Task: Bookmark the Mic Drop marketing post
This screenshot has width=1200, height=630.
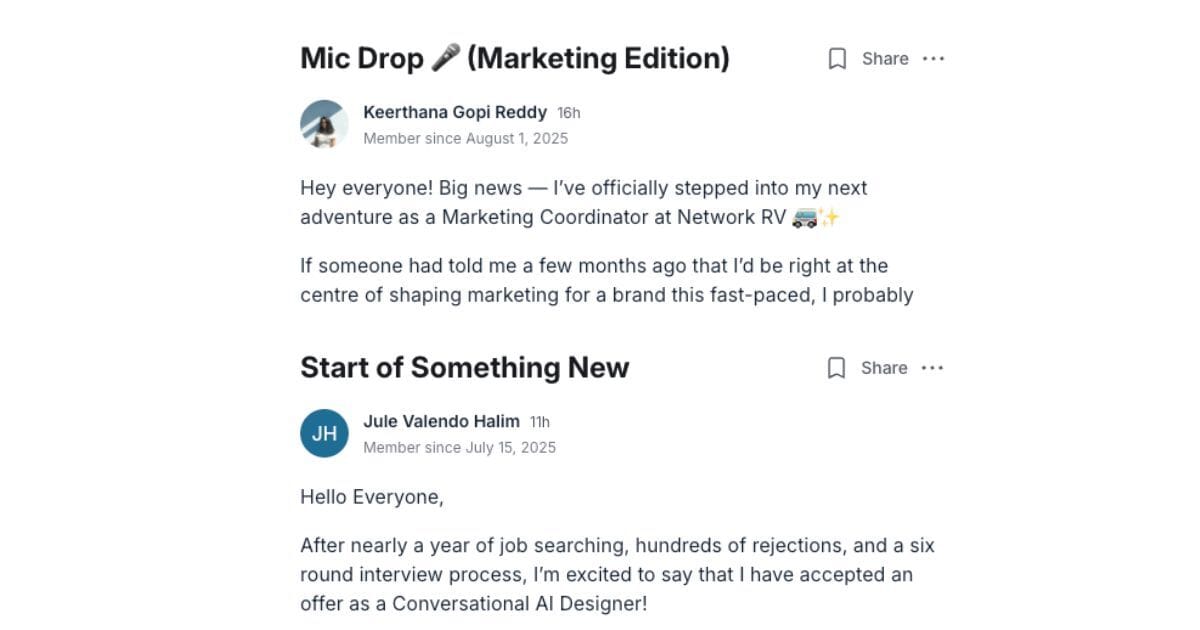Action: click(x=838, y=59)
